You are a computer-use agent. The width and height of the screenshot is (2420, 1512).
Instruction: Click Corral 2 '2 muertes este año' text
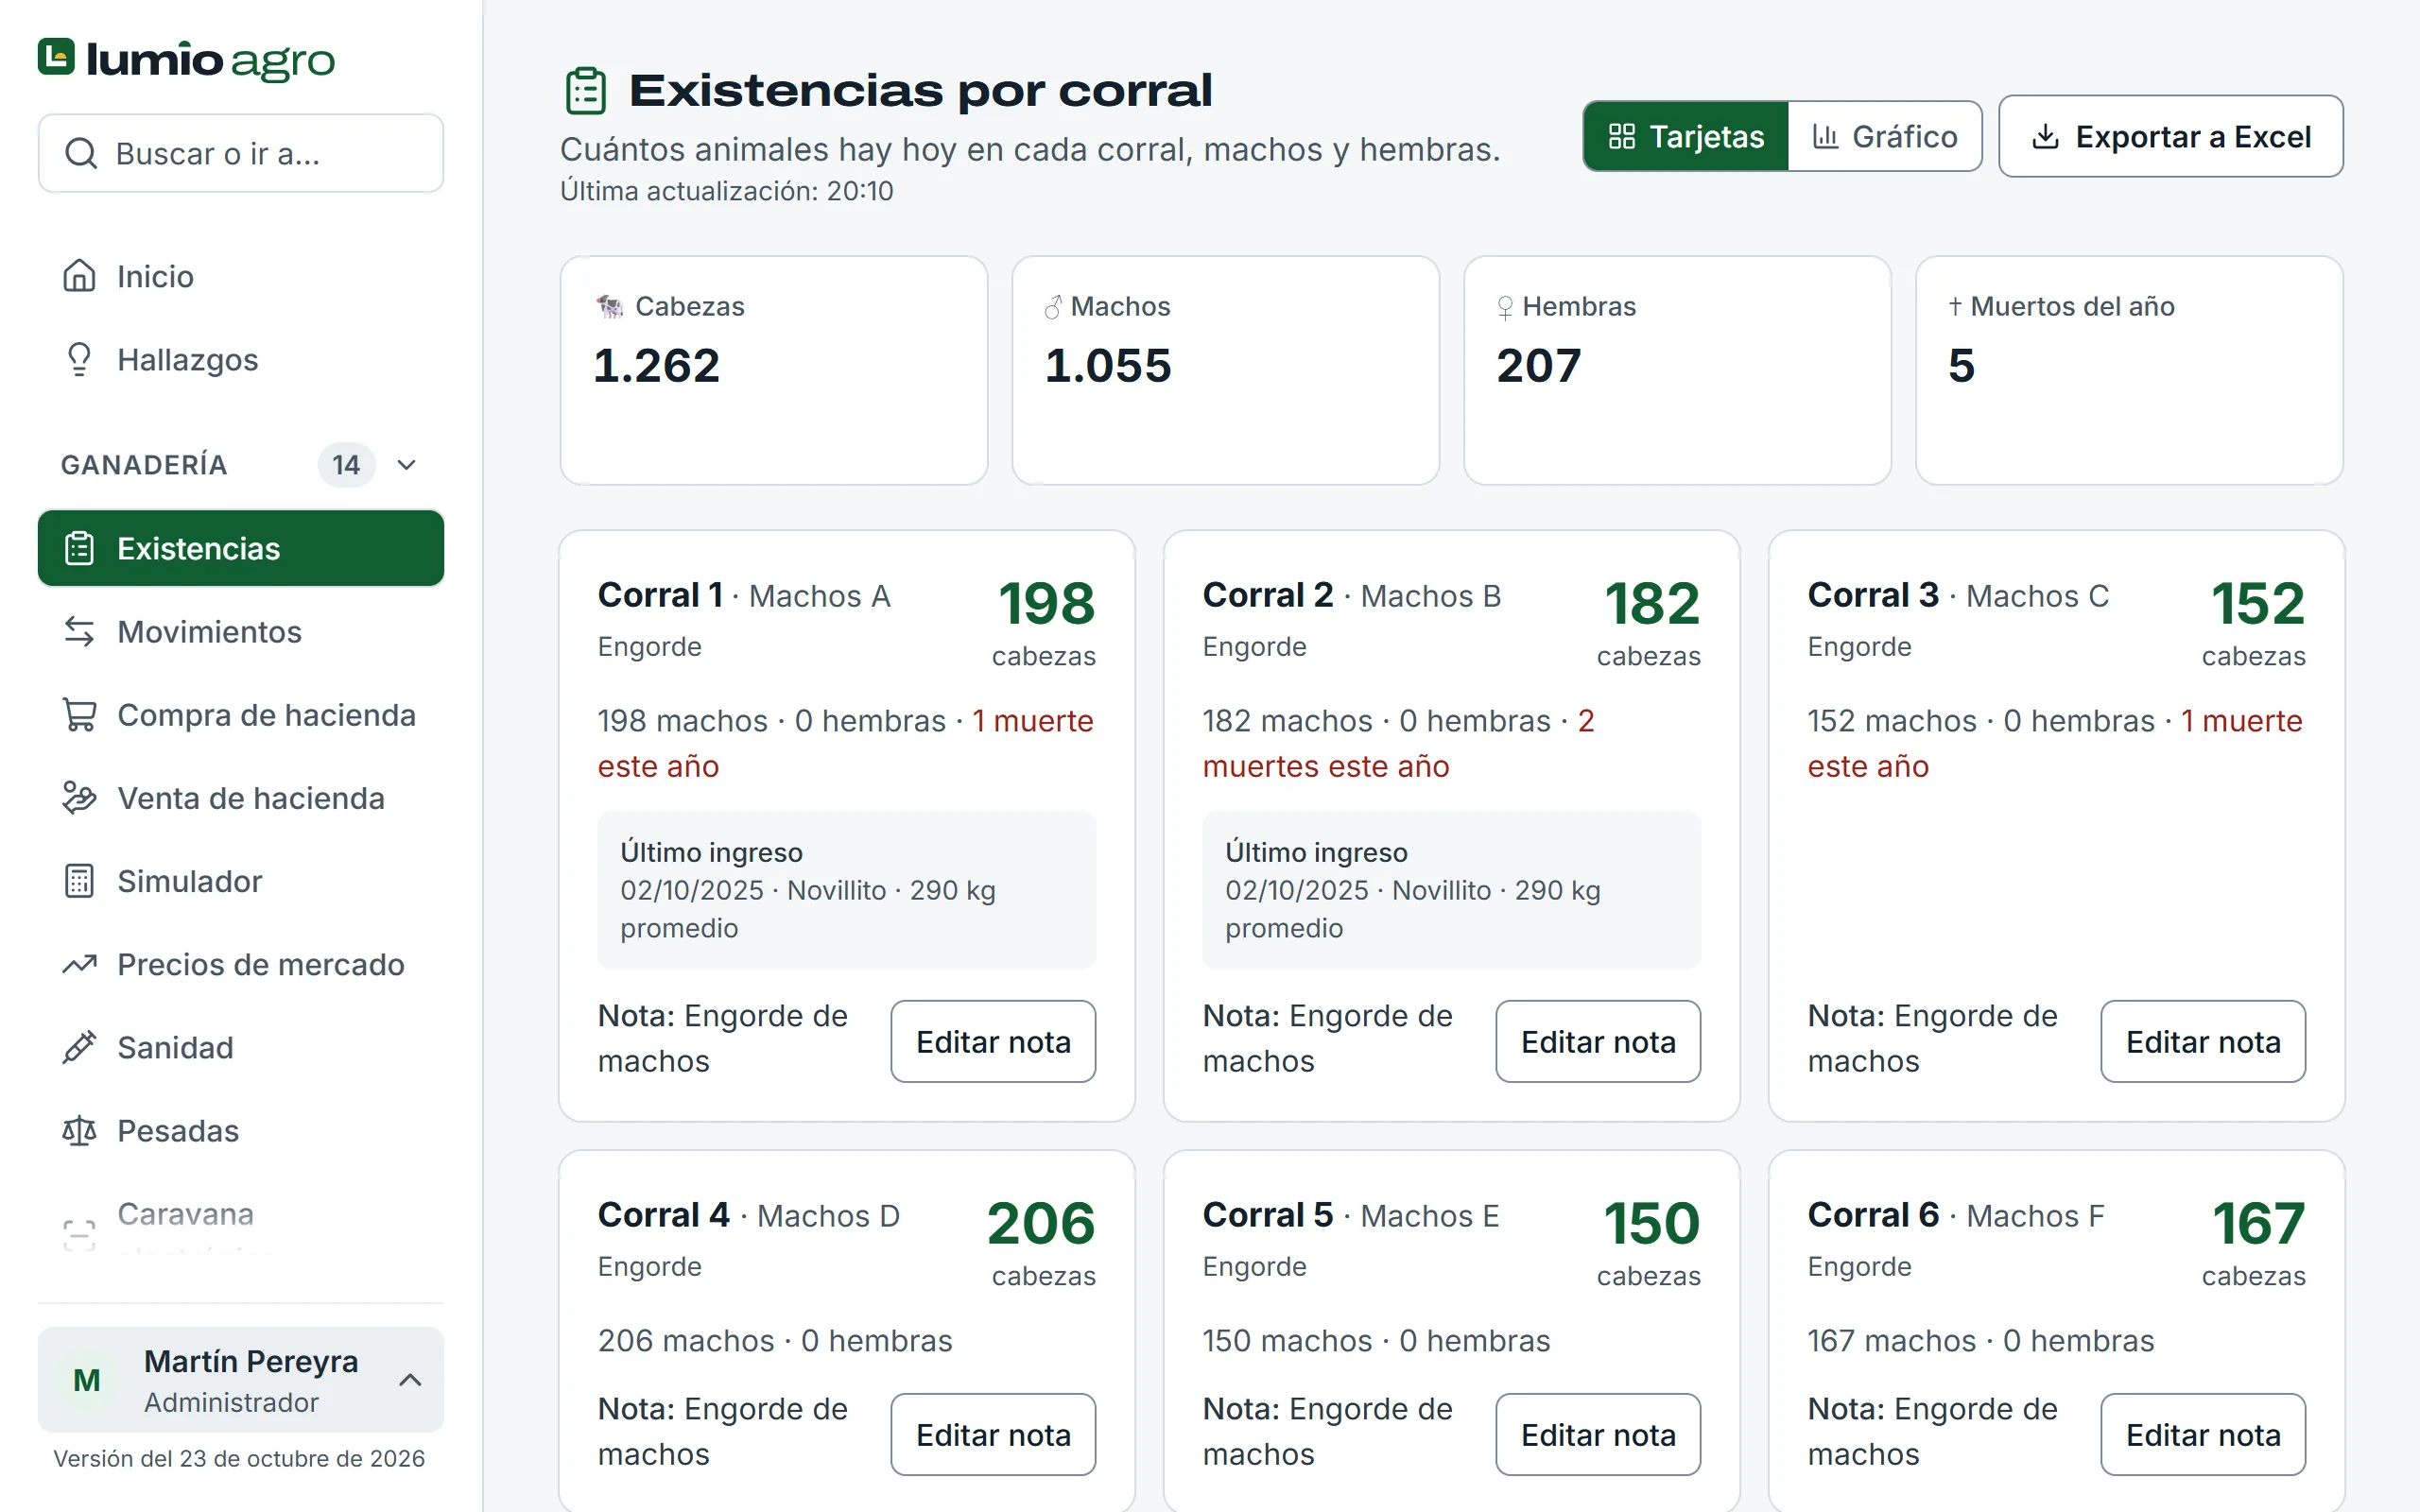pyautogui.click(x=1398, y=743)
